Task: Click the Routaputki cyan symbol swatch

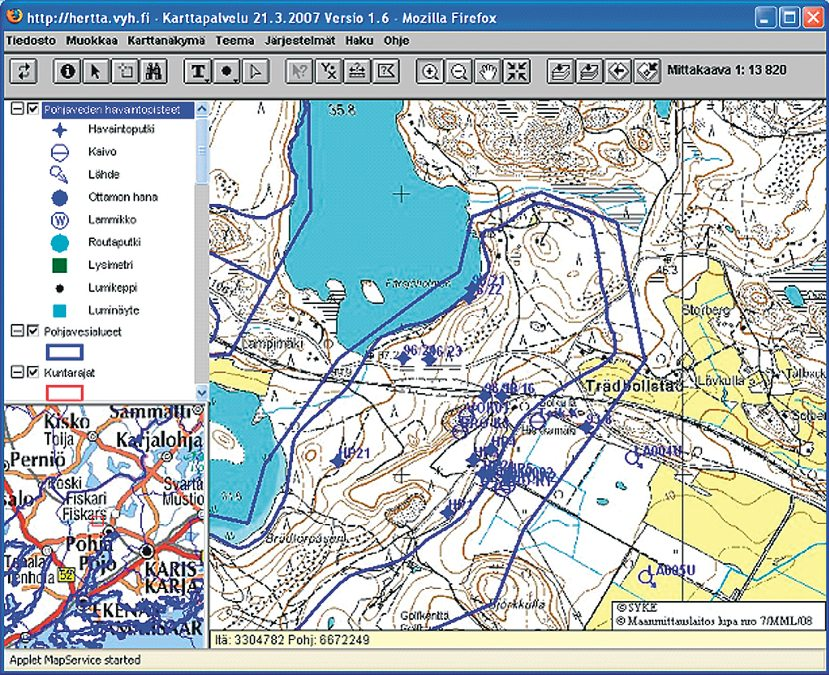Action: tap(60, 243)
